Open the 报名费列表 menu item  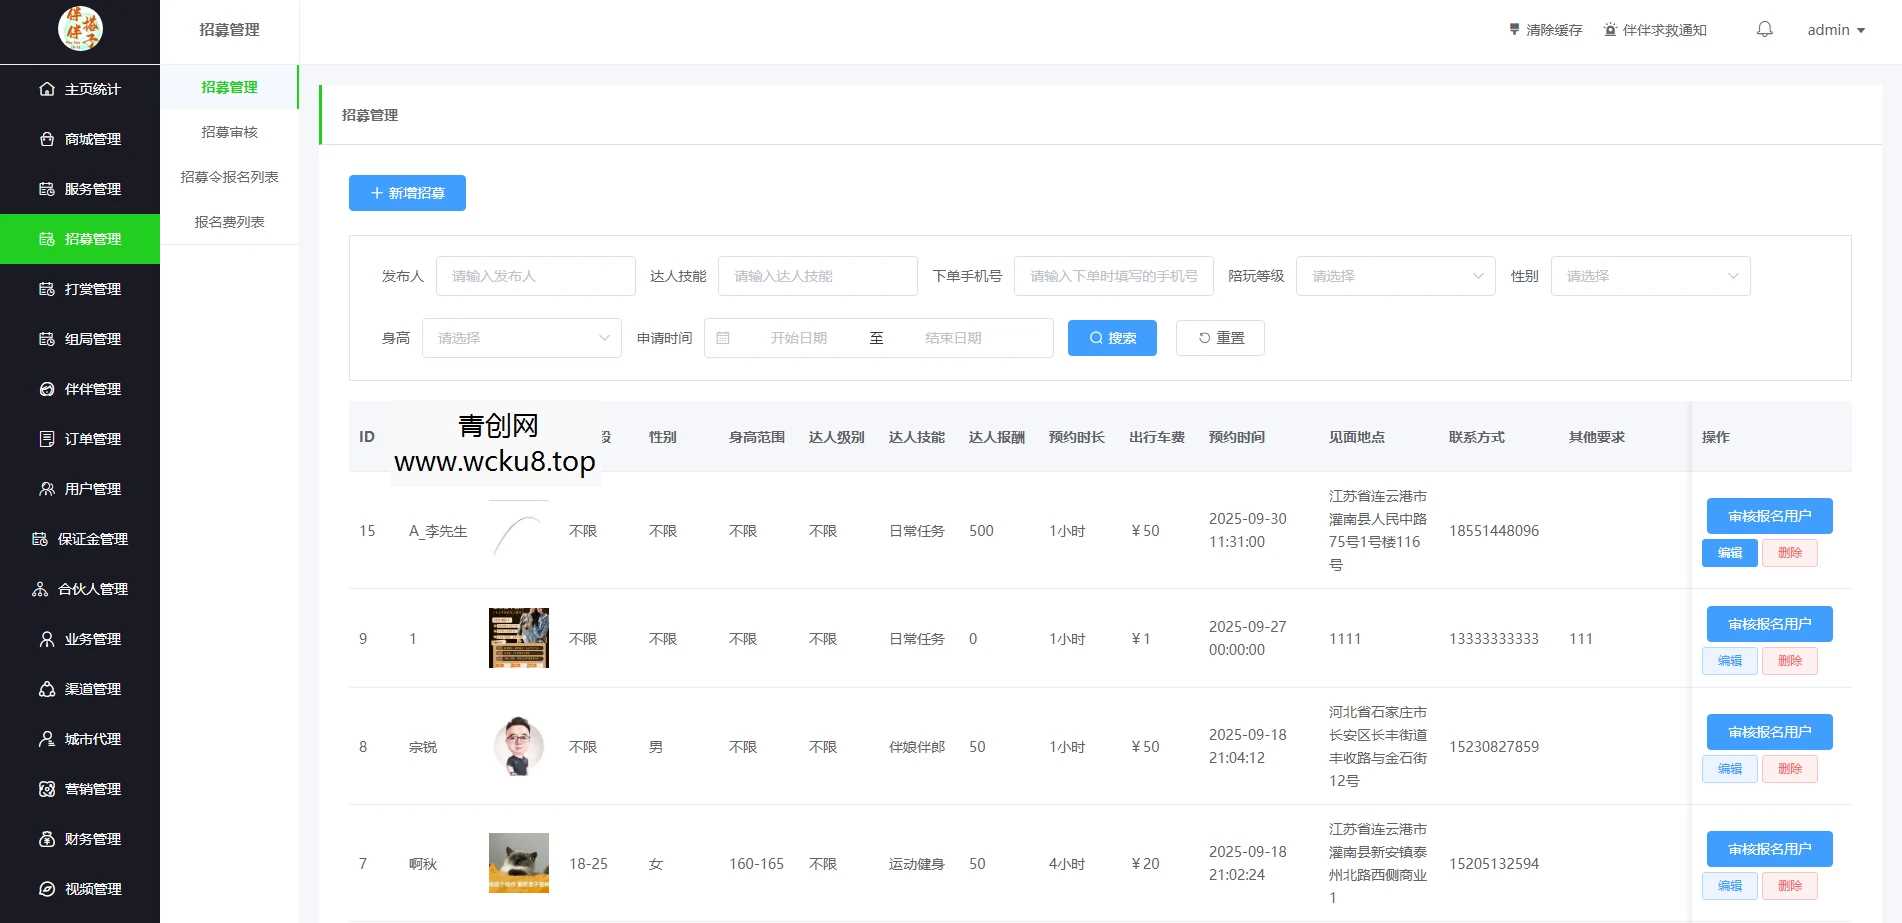[229, 222]
